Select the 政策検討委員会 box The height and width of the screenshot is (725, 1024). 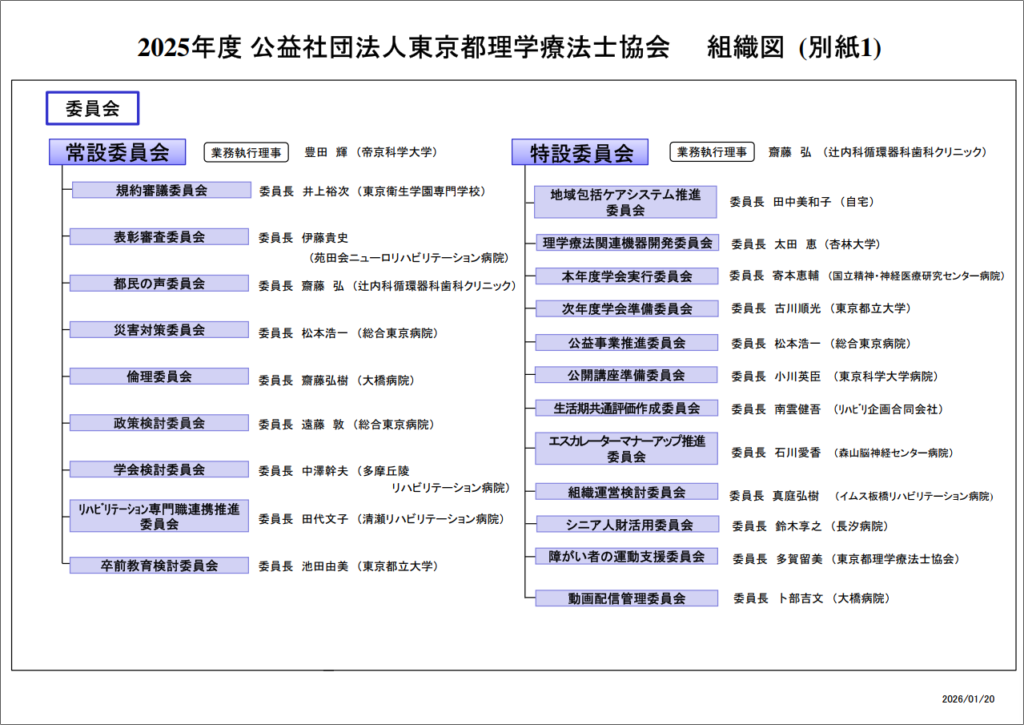point(160,423)
